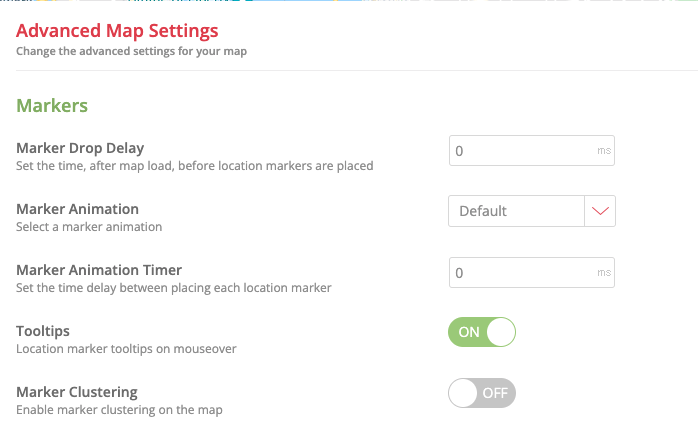Click into the Marker Animation Timer field

520,272
